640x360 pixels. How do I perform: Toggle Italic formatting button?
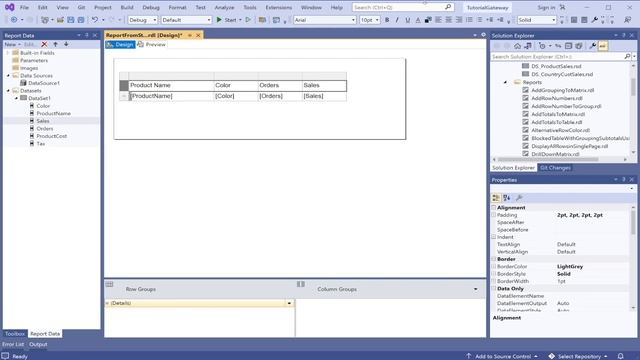(x=397, y=20)
